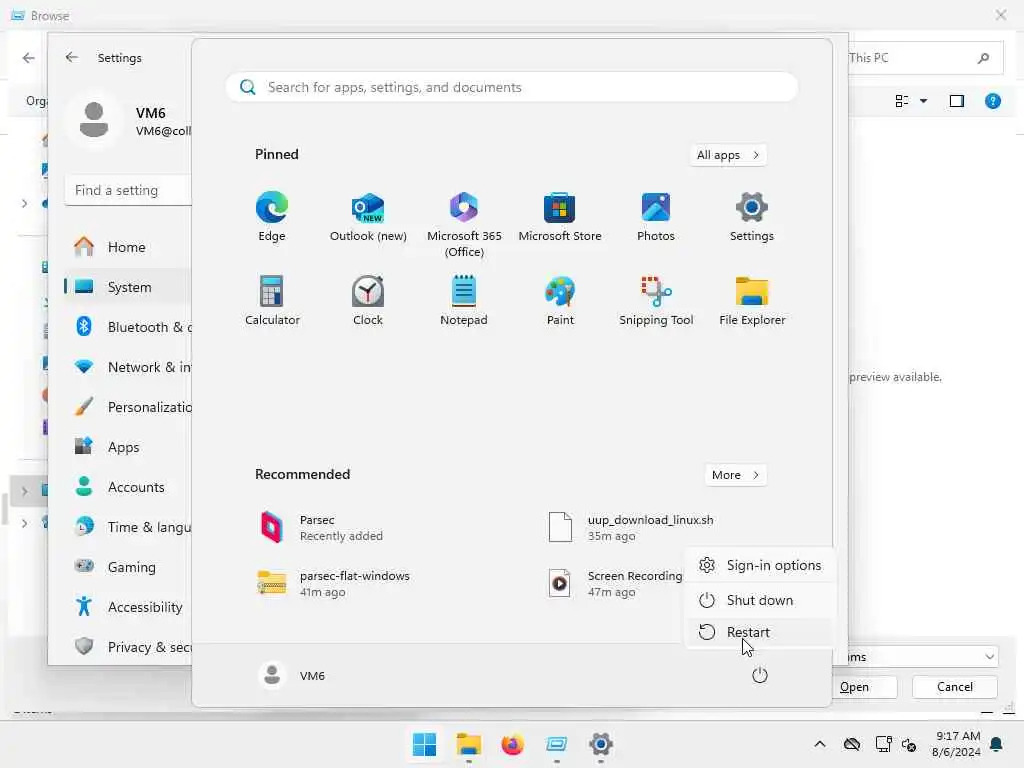This screenshot has width=1024, height=768.
Task: Launch the Paint app
Action: pyautogui.click(x=560, y=300)
